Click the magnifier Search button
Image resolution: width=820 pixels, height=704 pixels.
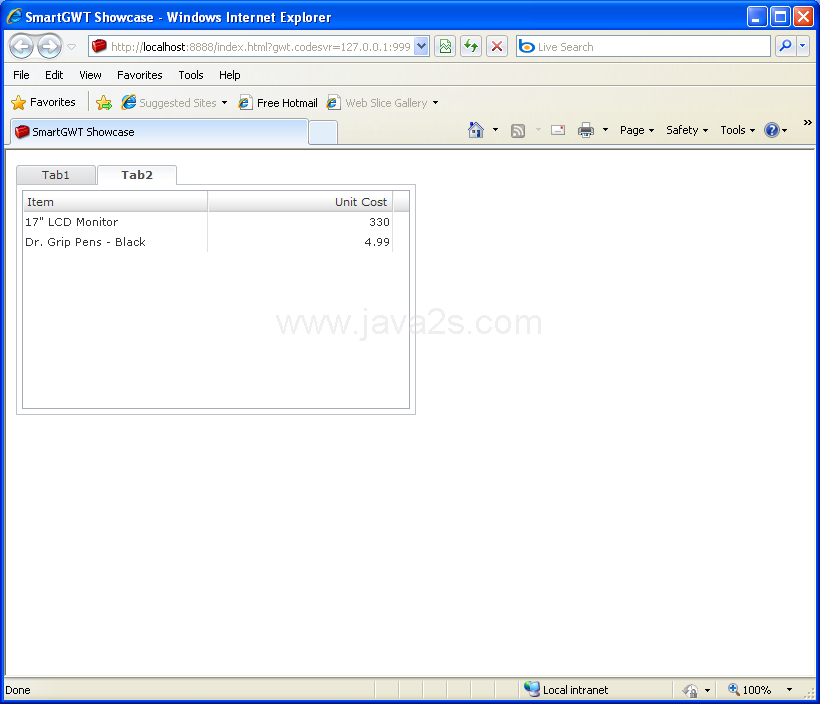coord(785,47)
